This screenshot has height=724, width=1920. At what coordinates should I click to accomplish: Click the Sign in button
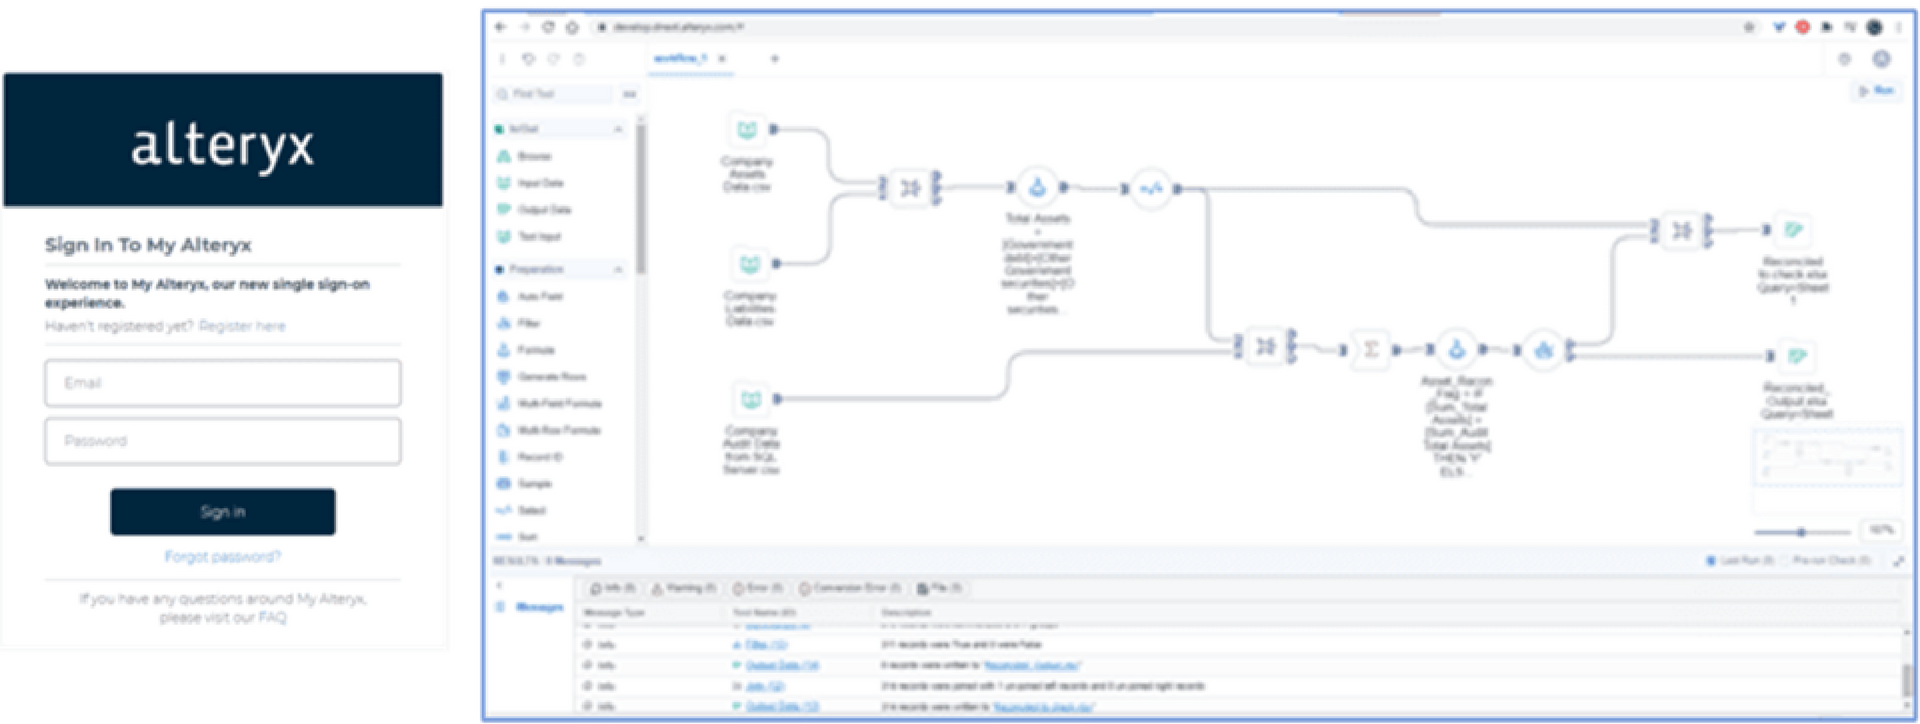(x=222, y=512)
